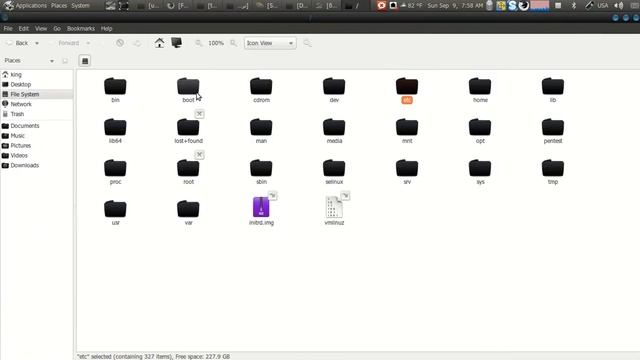Select the lost+found folder
The height and width of the screenshot is (360, 640).
(188, 127)
